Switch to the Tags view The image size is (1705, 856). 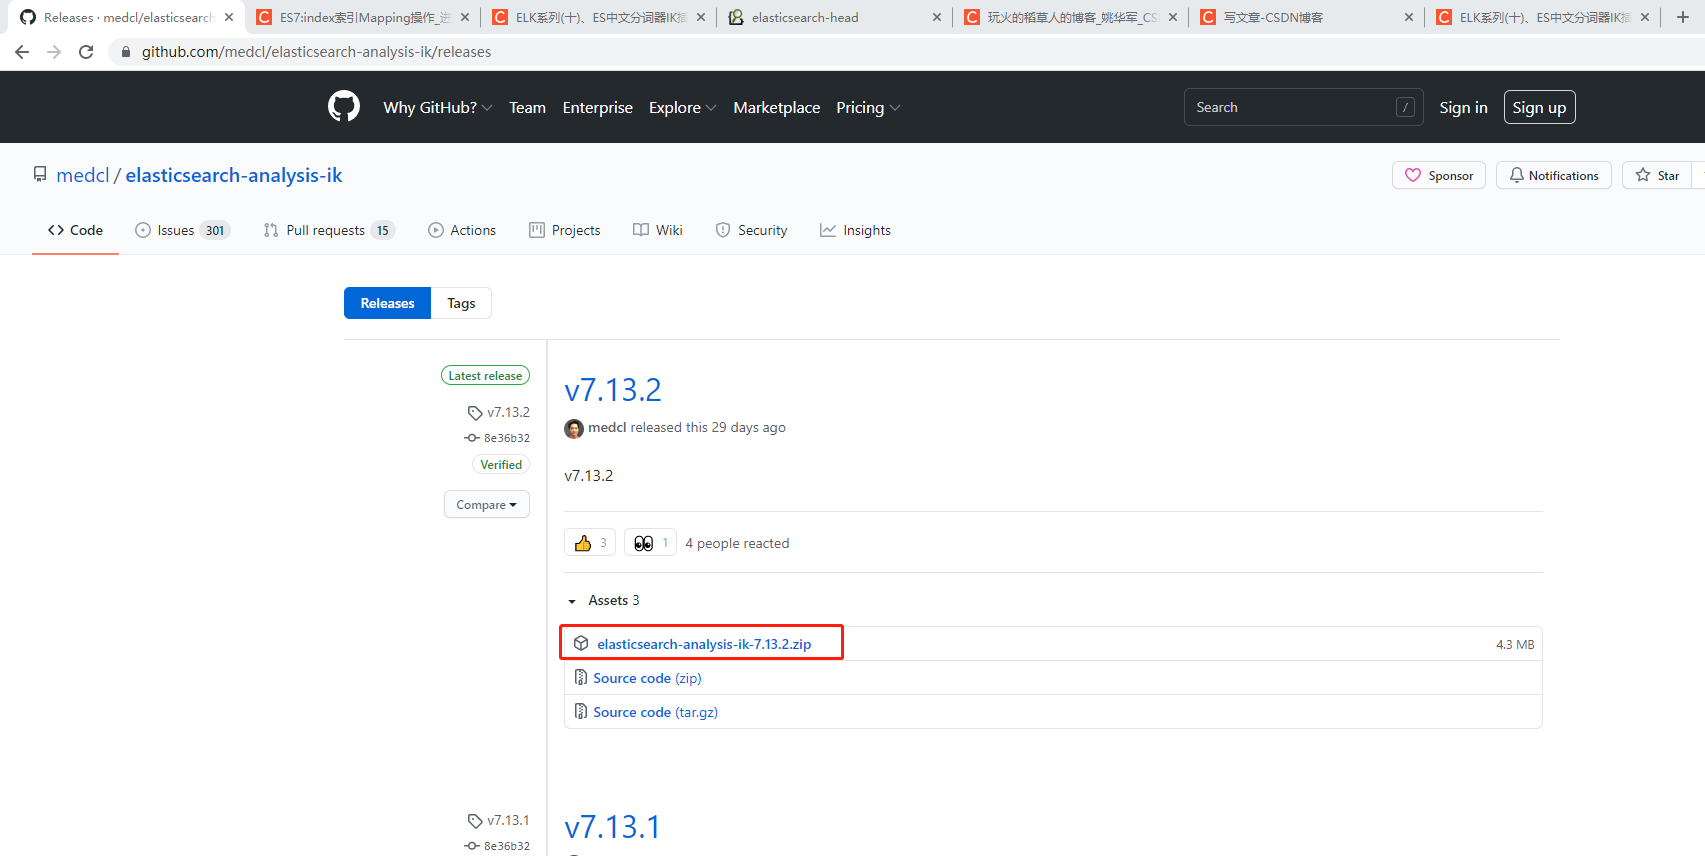461,303
